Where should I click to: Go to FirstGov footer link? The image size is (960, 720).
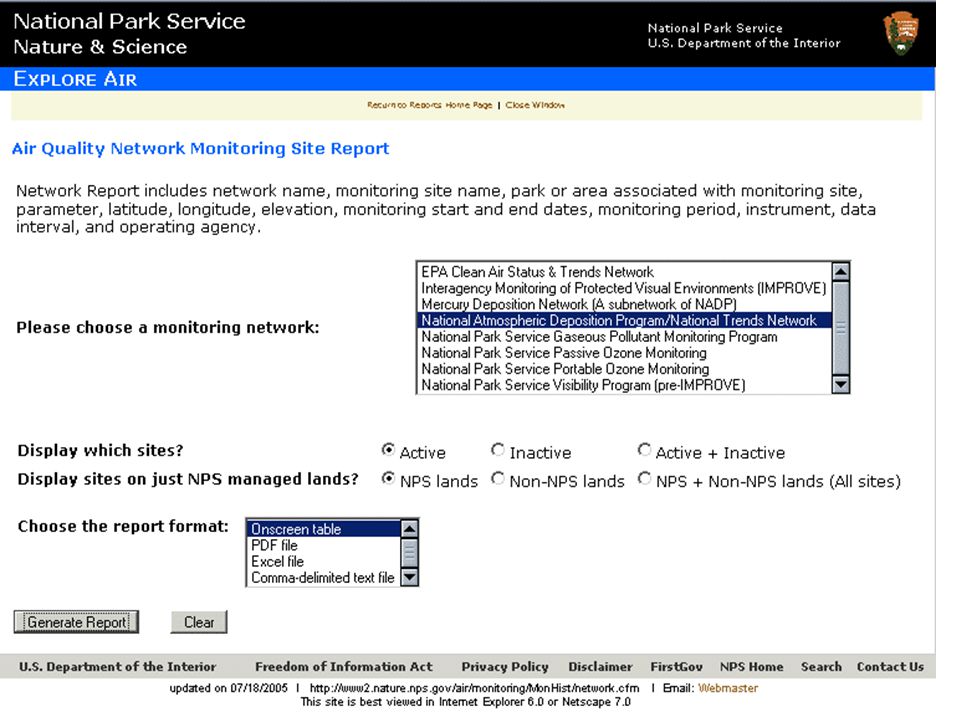677,667
